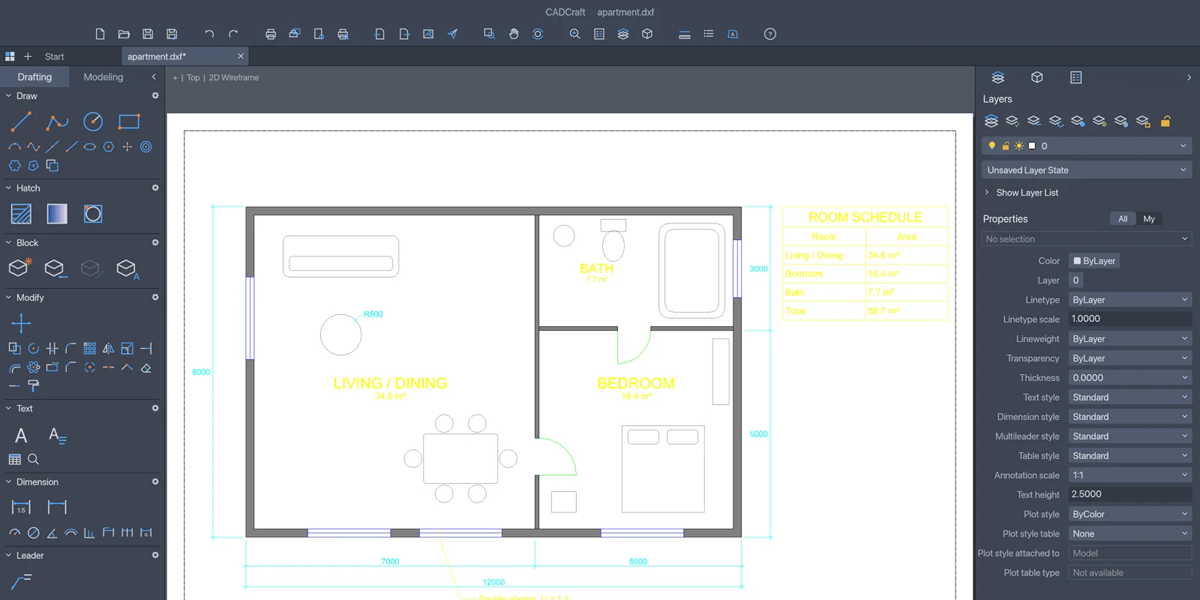This screenshot has width=1200, height=600.
Task: Click the Undo arrow in the toolbar
Action: click(x=209, y=34)
